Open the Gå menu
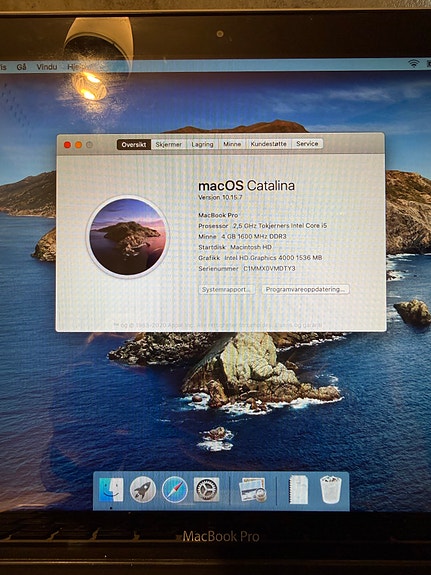Screen dimensions: 431x575 pyautogui.click(x=22, y=67)
